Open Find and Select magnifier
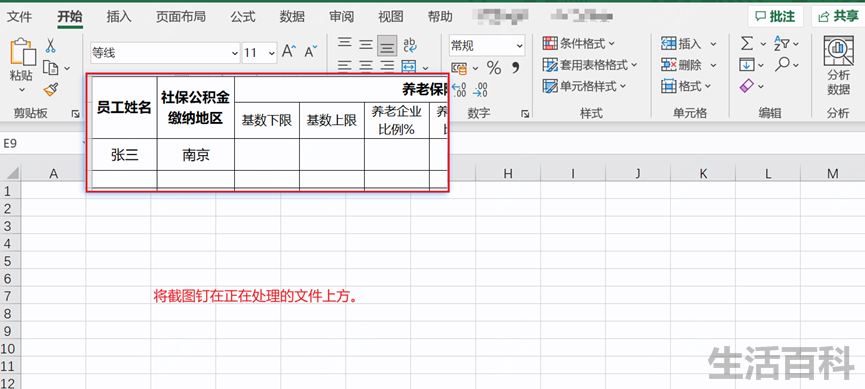Screen dimensions: 865x389 click(x=782, y=64)
